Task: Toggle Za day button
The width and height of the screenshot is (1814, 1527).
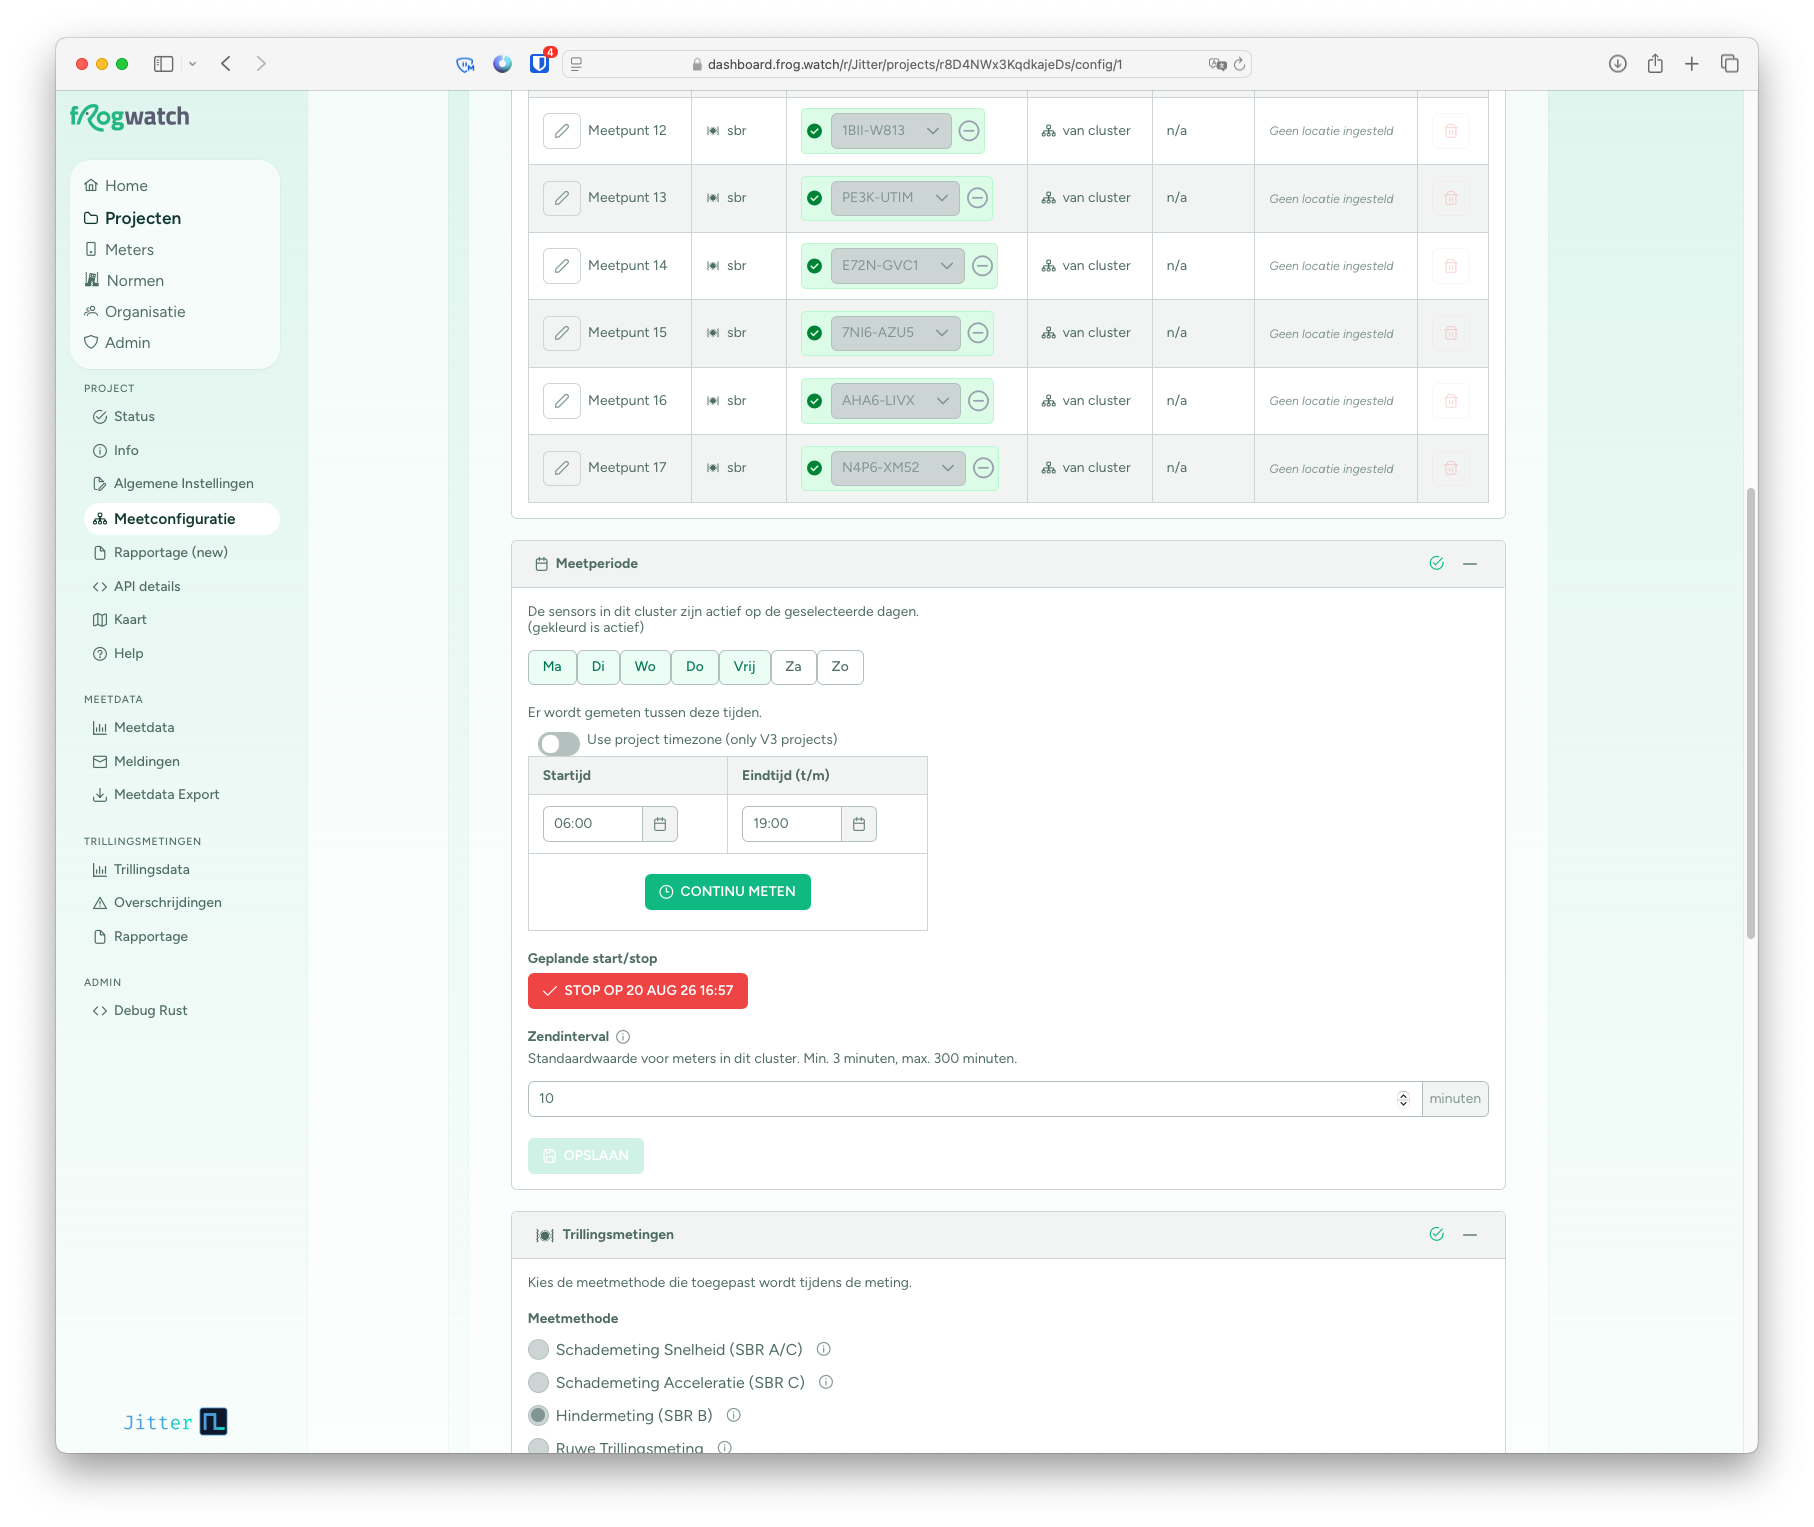Action: (794, 667)
